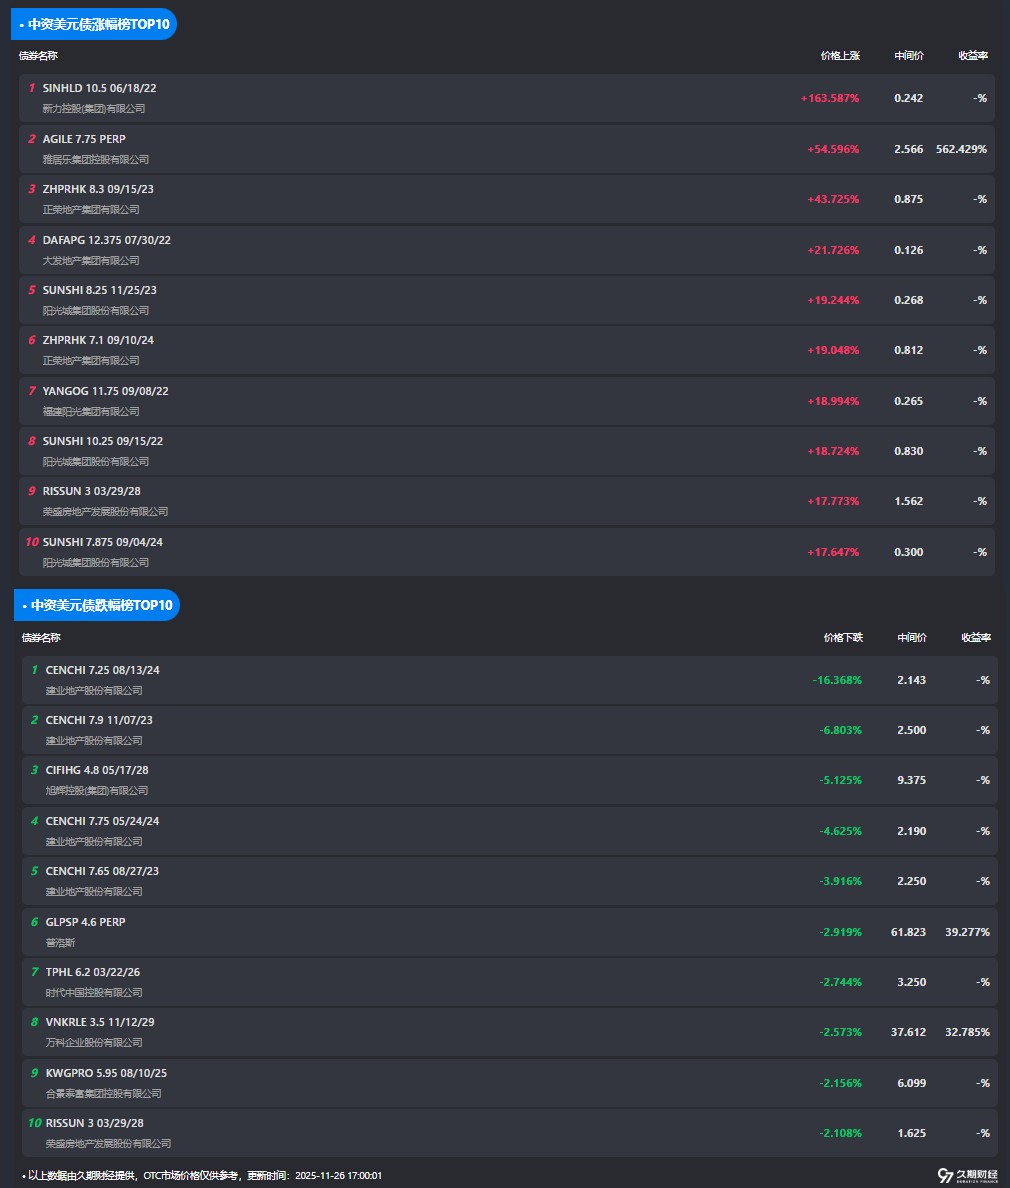This screenshot has height=1188, width=1010.
Task: Click the 562.429% yield value
Action: click(x=961, y=149)
